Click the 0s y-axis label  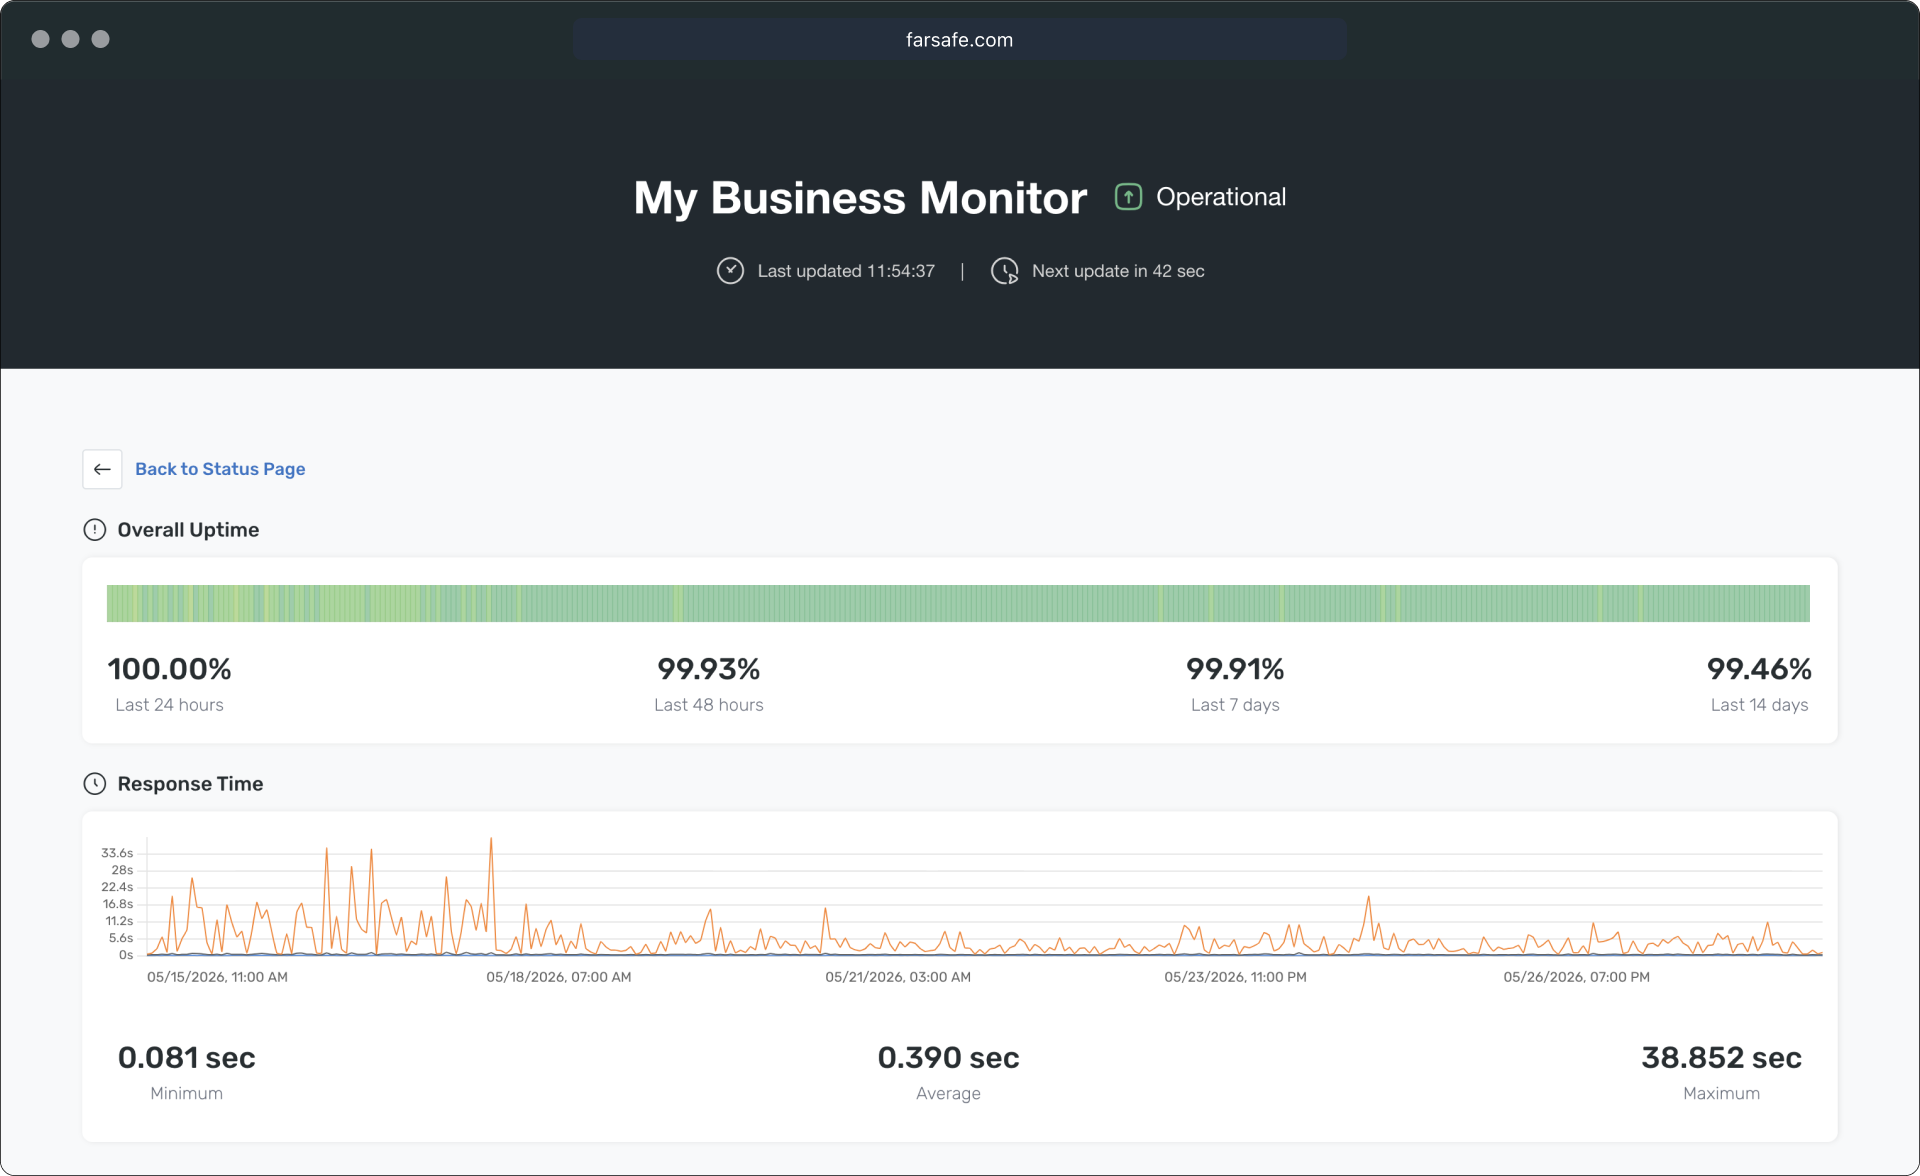click(126, 955)
